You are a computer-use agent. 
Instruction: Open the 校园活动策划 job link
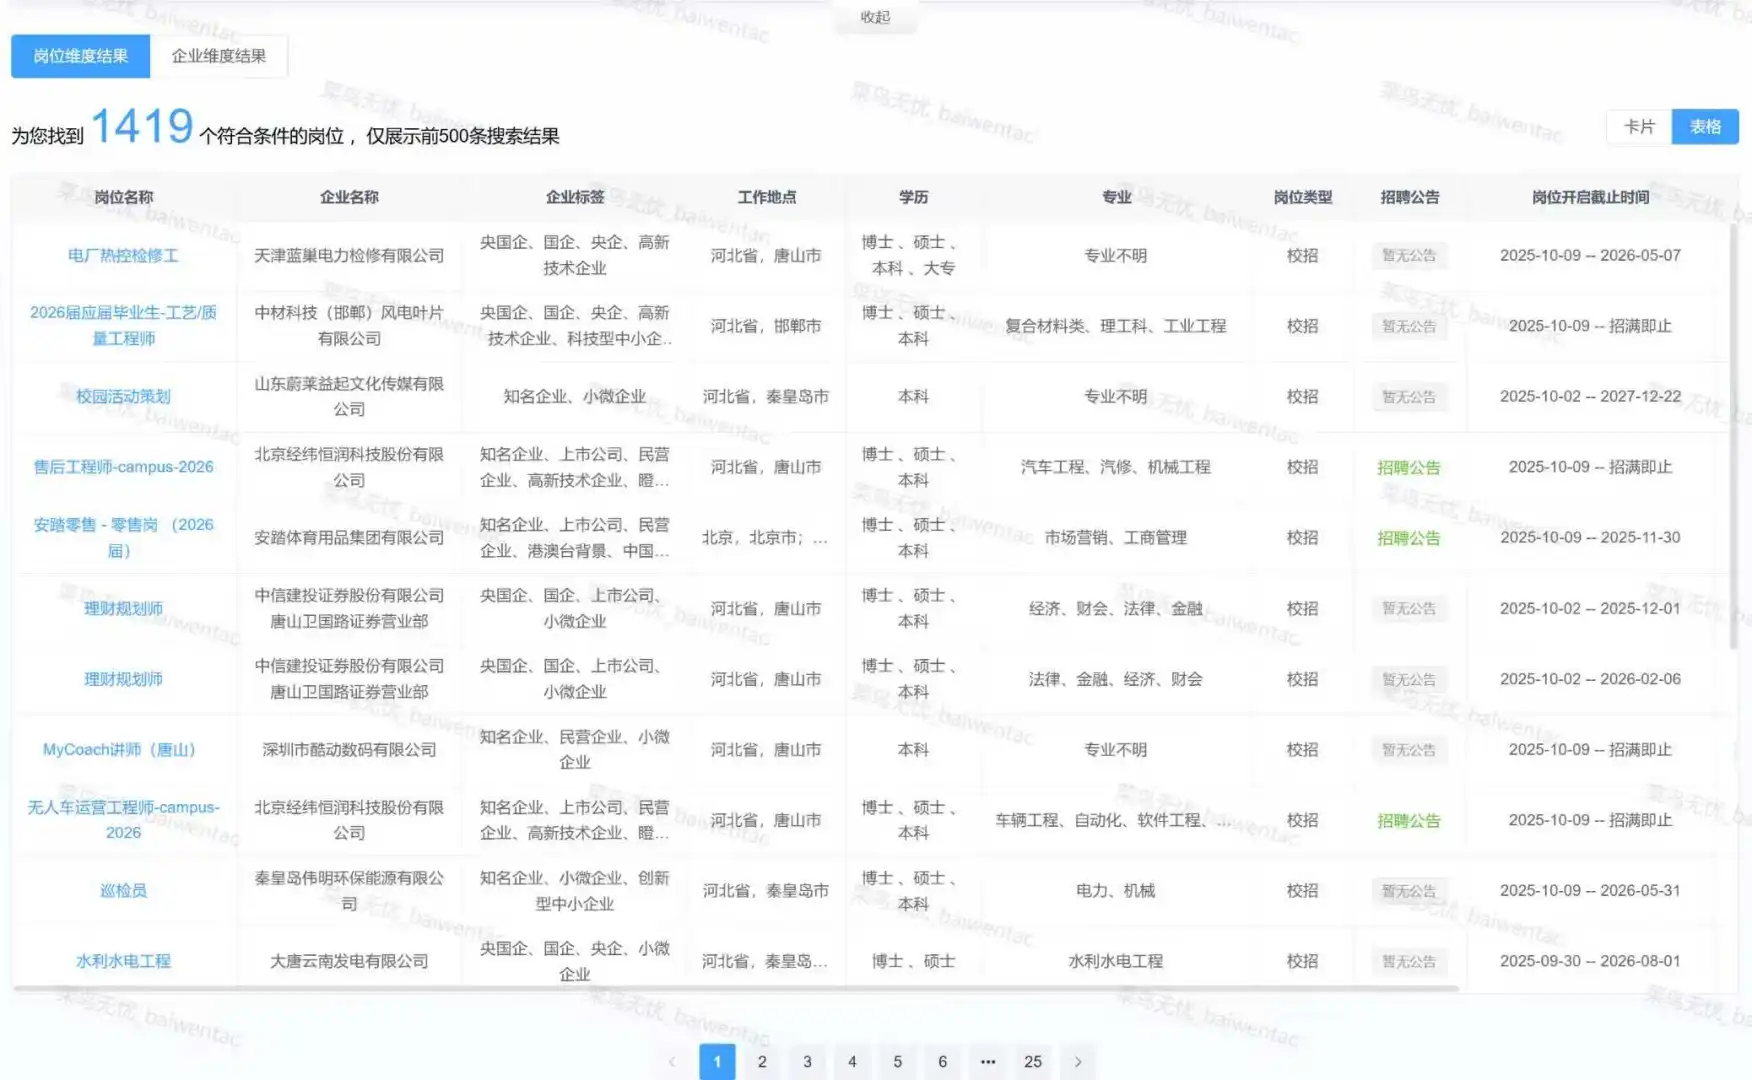[122, 396]
